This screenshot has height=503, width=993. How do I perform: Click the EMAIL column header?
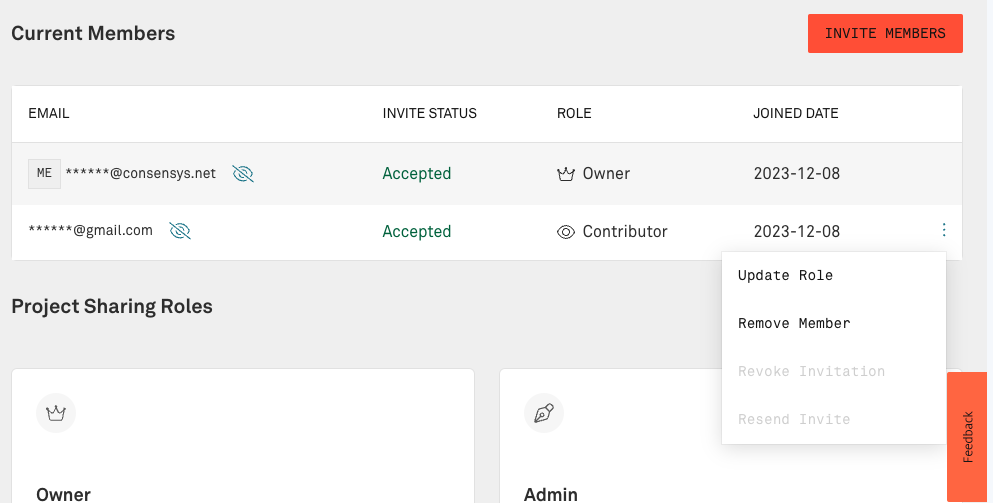(x=49, y=113)
